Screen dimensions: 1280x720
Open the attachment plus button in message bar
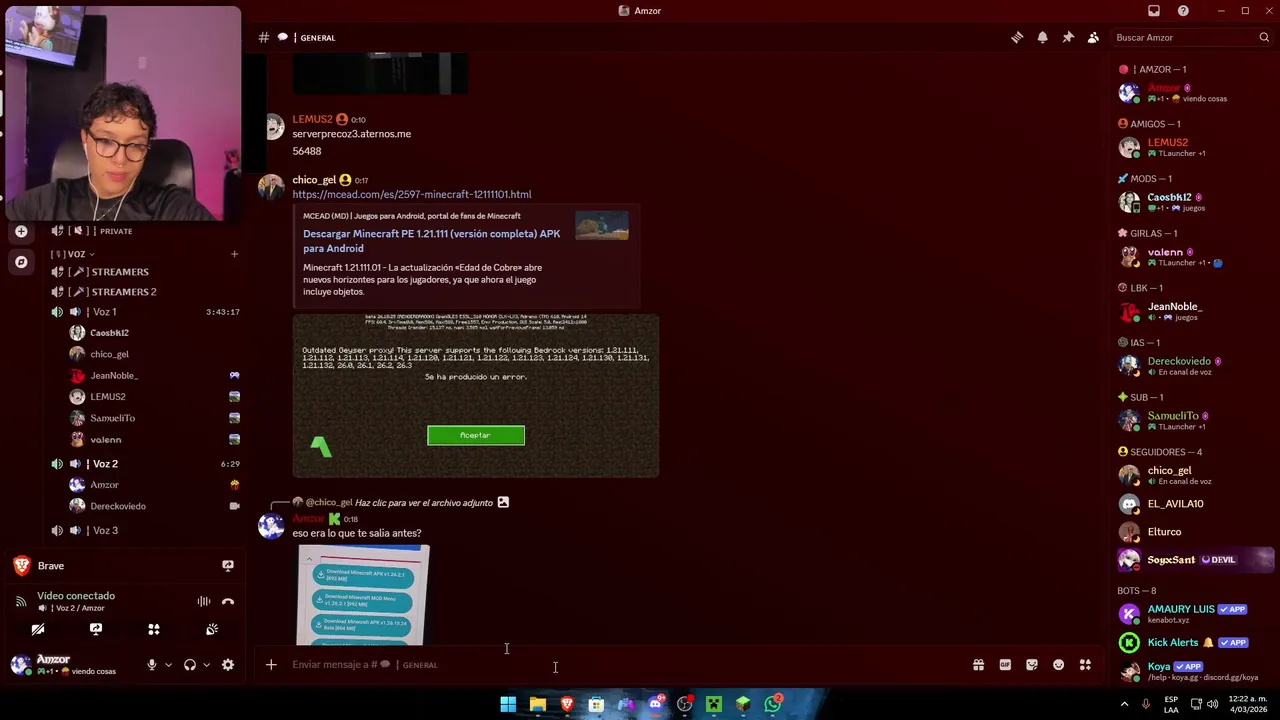(271, 664)
